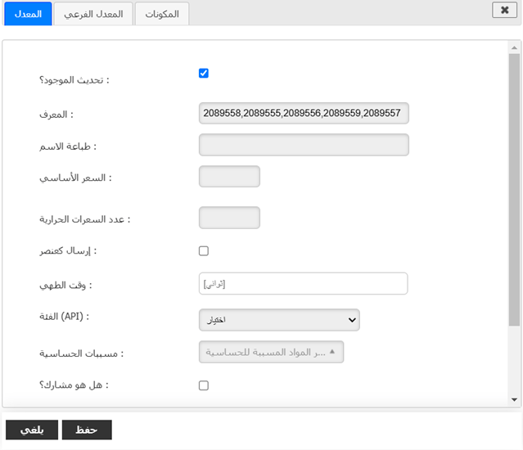Click the arrow in the allergens selector

click(x=332, y=352)
